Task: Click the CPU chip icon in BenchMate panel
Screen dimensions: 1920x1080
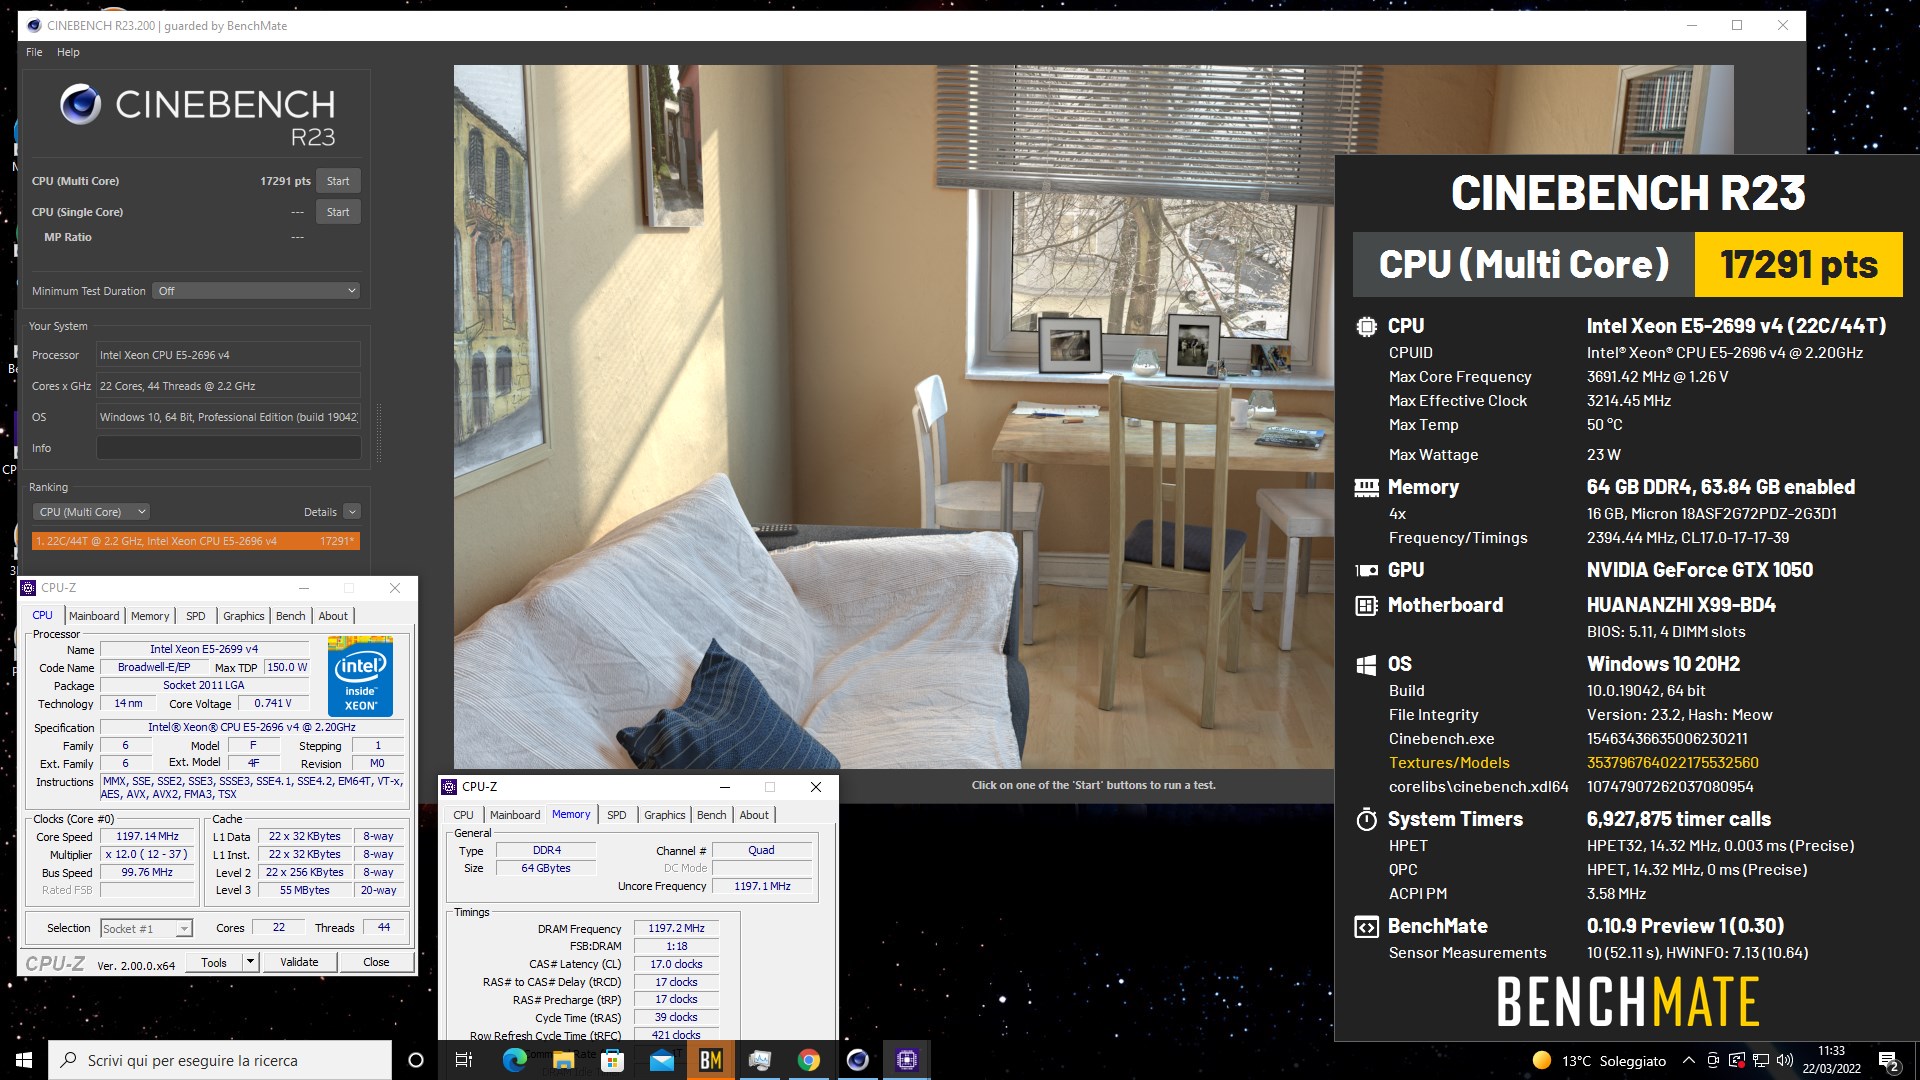Action: click(1366, 326)
